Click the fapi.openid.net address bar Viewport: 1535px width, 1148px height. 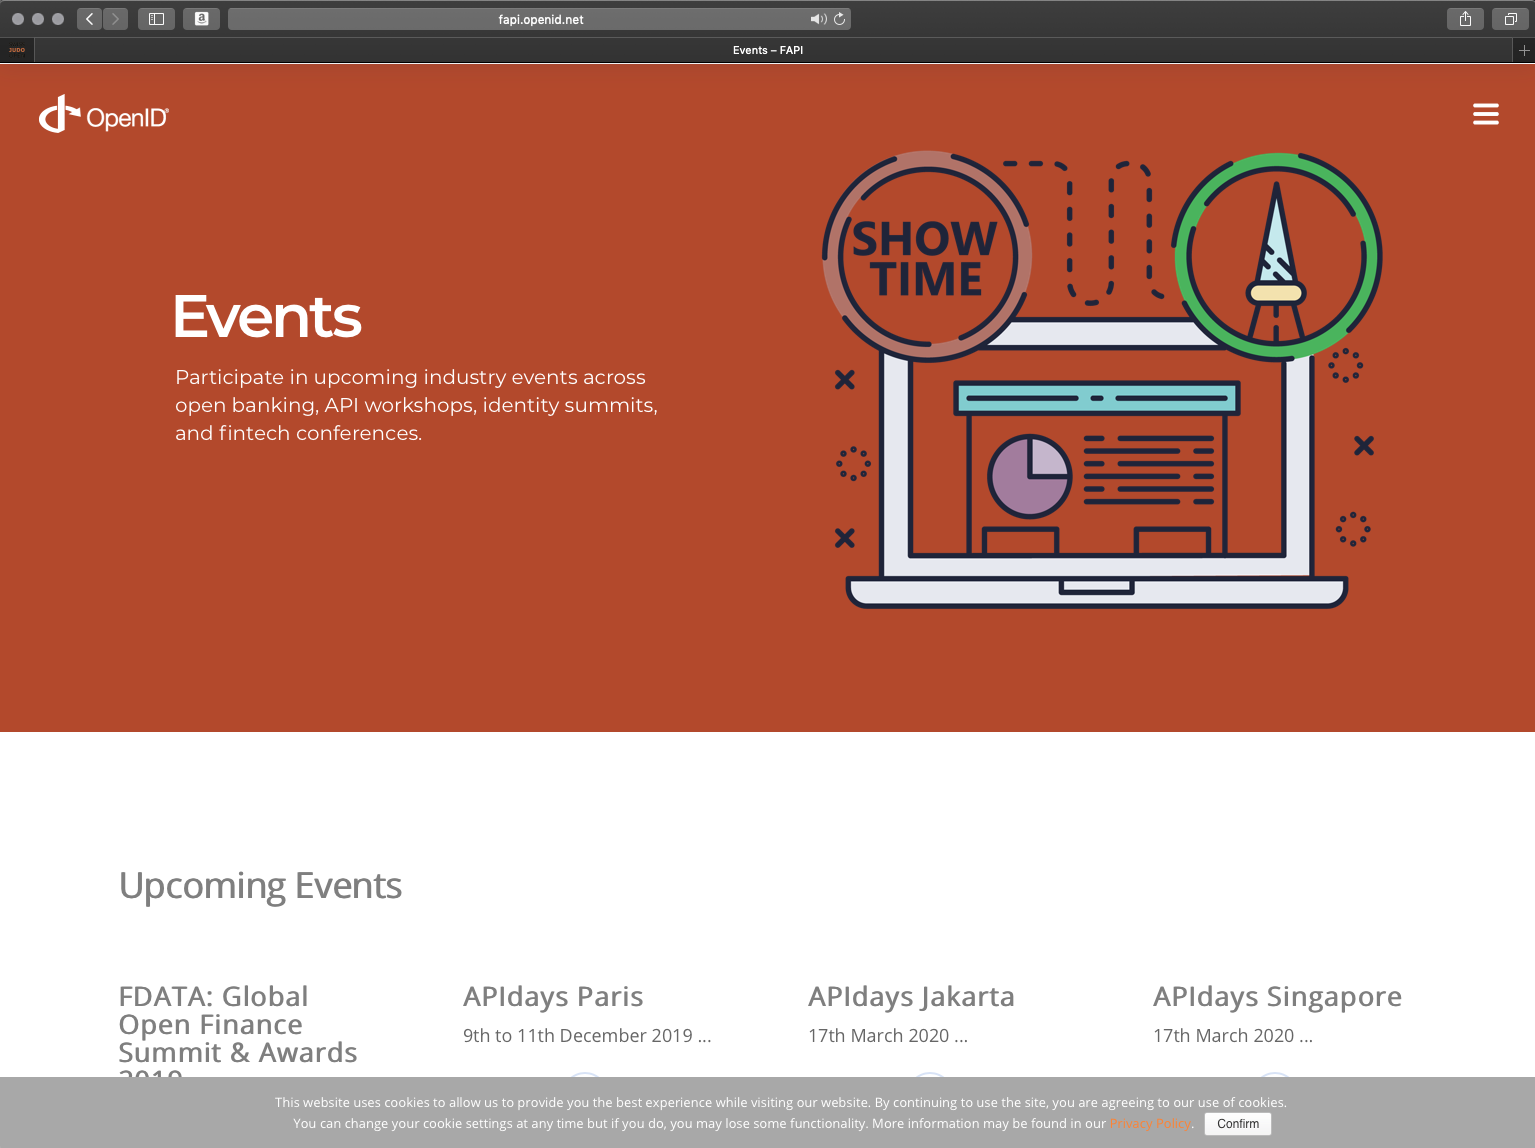click(x=540, y=19)
